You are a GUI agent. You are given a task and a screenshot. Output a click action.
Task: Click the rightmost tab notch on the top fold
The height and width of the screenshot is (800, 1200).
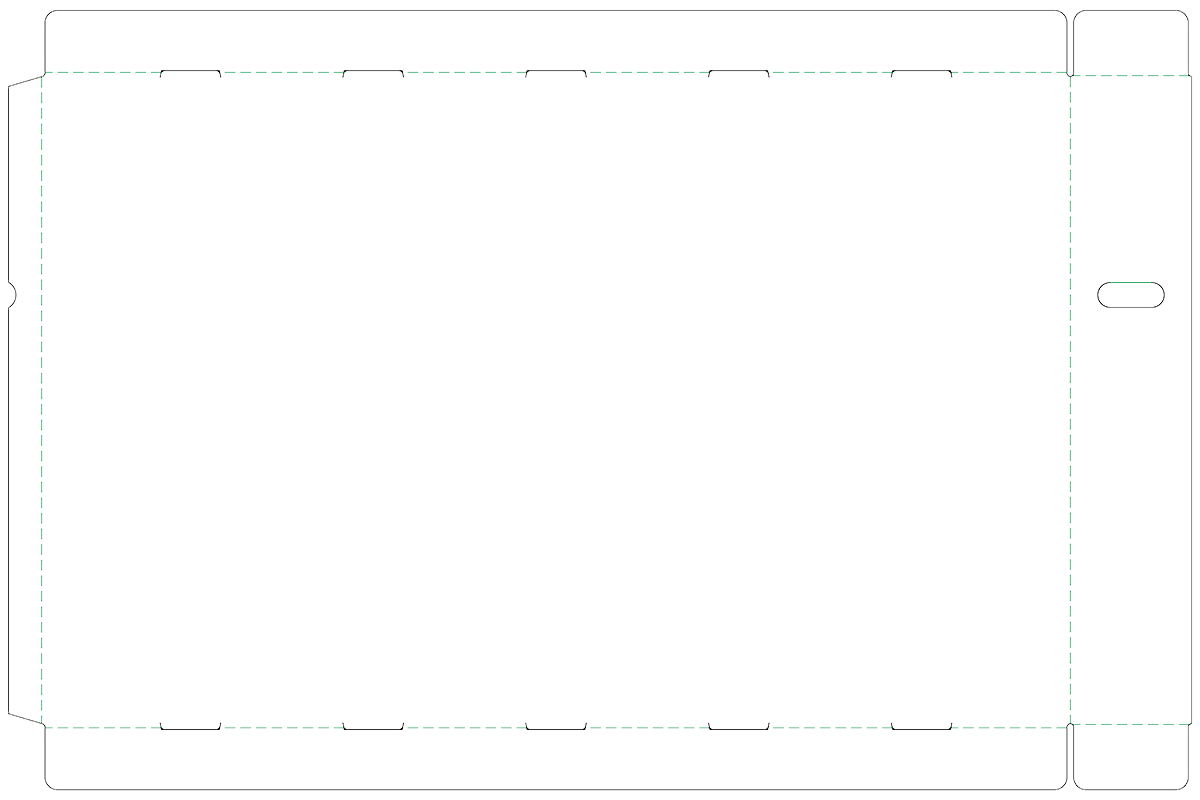click(x=921, y=73)
